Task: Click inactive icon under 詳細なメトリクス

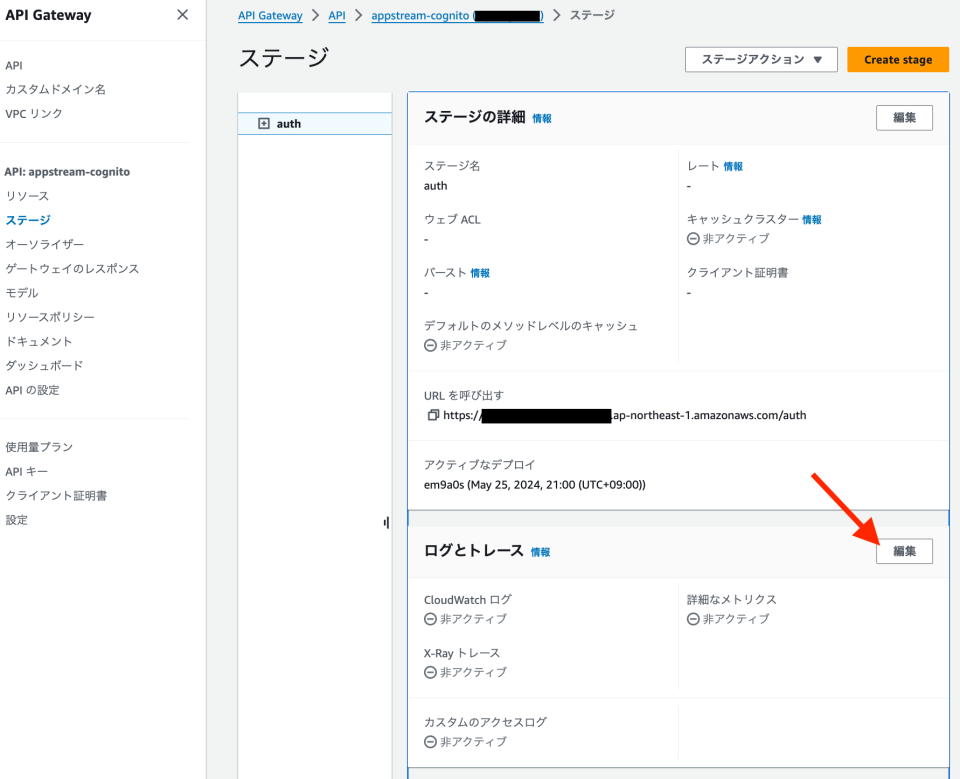Action: [x=693, y=619]
